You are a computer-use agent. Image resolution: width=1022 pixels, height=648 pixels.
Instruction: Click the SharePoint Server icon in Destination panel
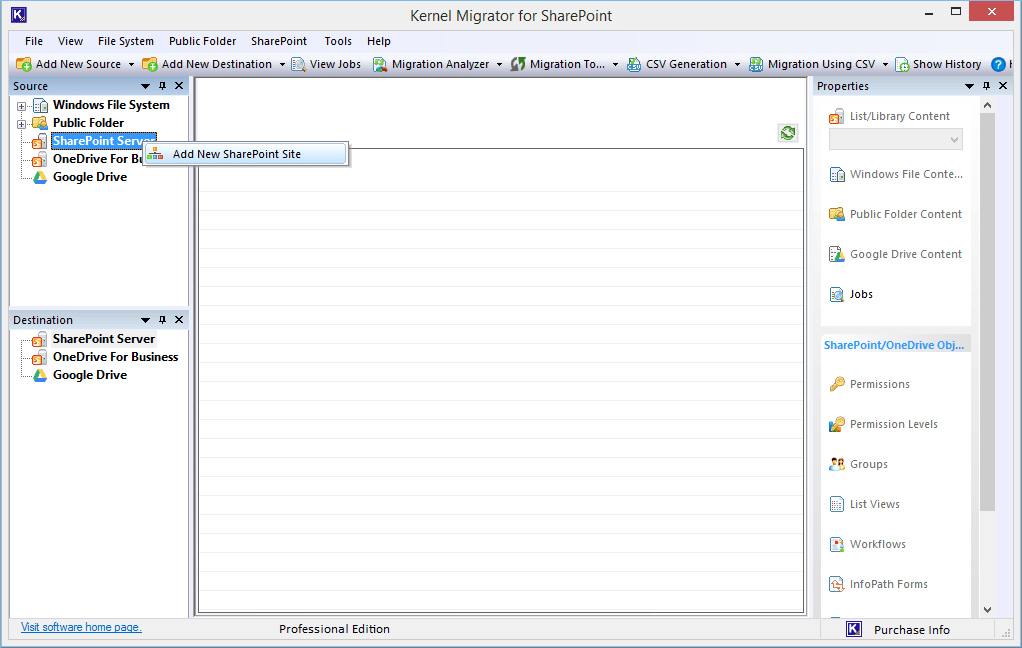[39, 339]
